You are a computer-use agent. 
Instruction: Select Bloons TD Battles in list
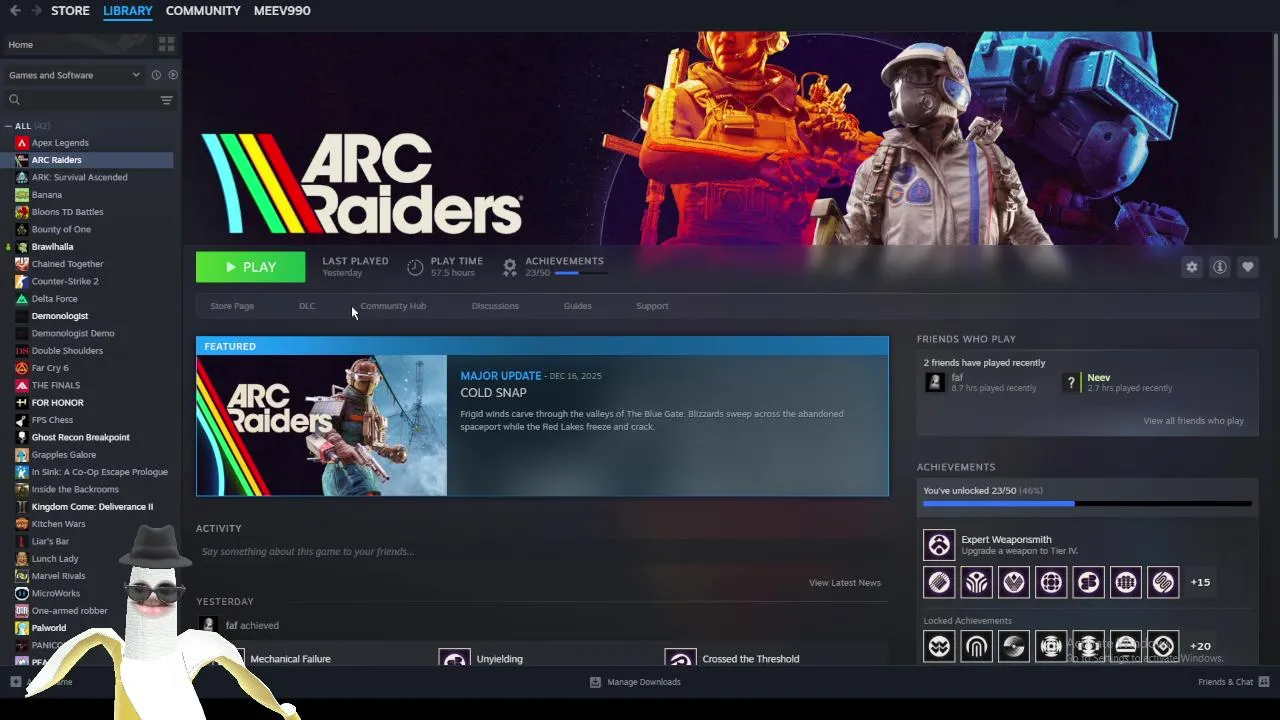[x=67, y=212]
